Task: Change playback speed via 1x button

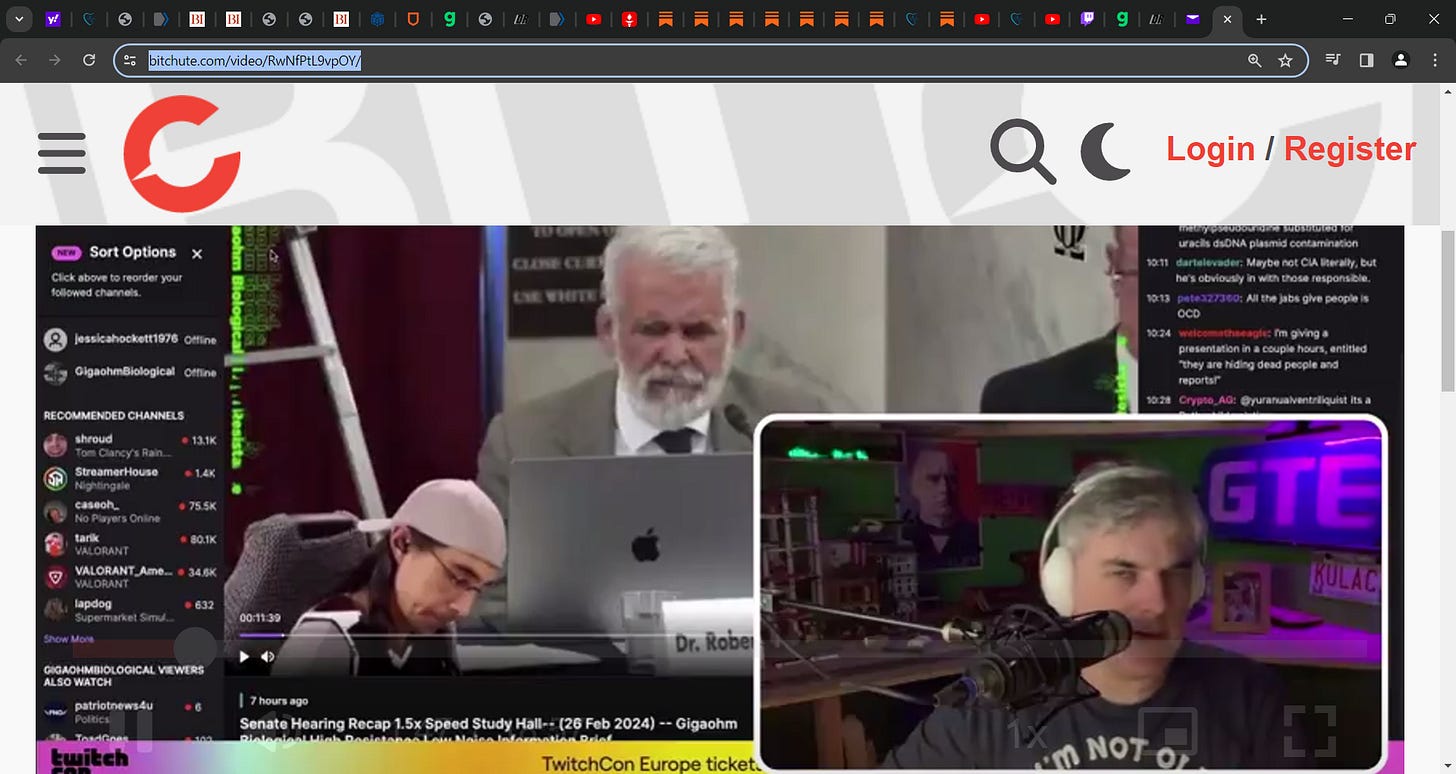Action: point(1026,735)
